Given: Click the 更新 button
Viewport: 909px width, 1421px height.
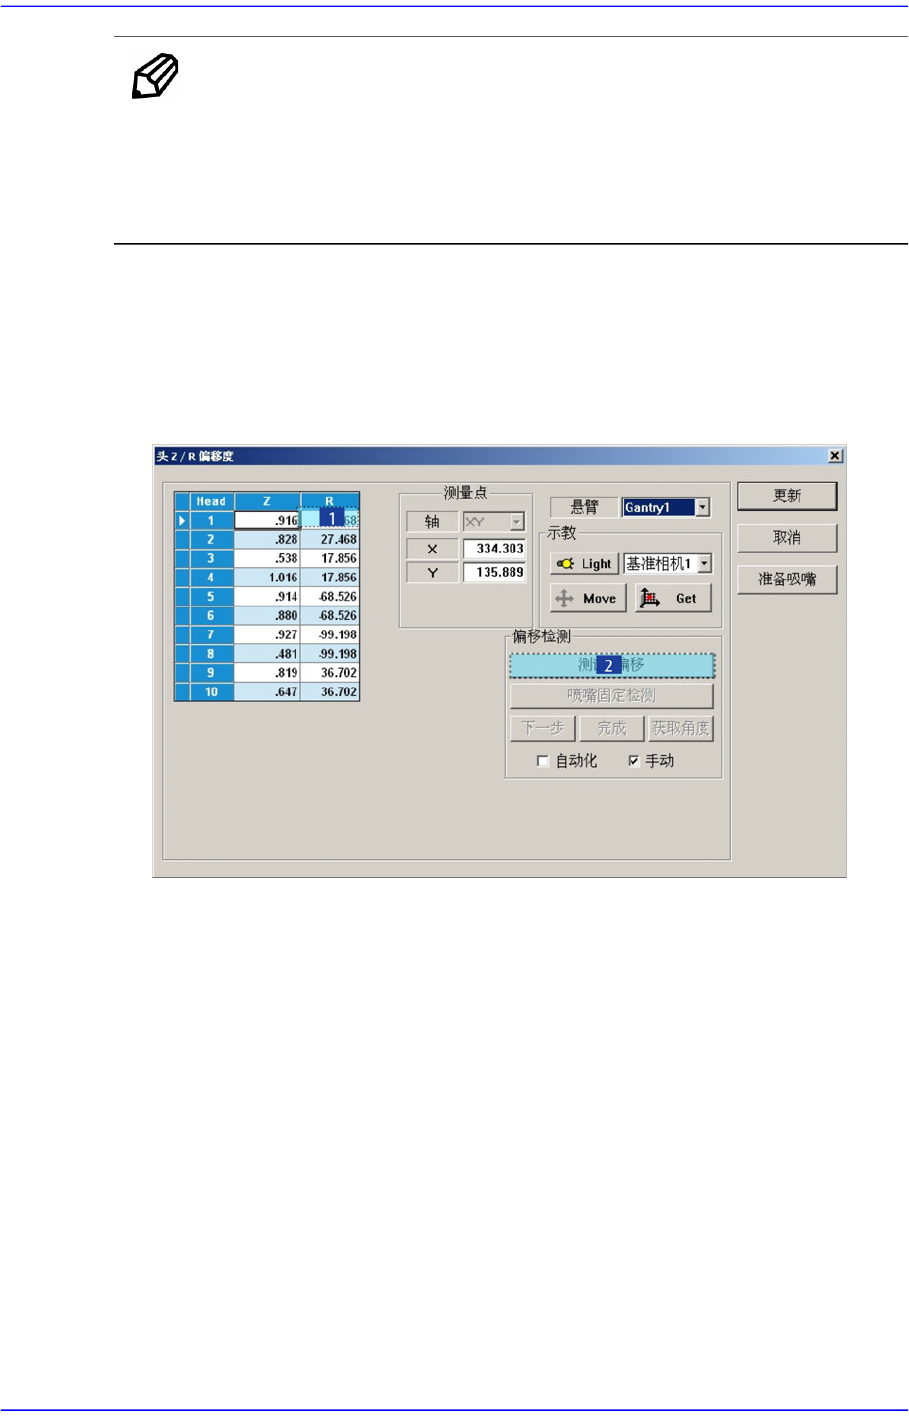Looking at the screenshot, I should [787, 496].
